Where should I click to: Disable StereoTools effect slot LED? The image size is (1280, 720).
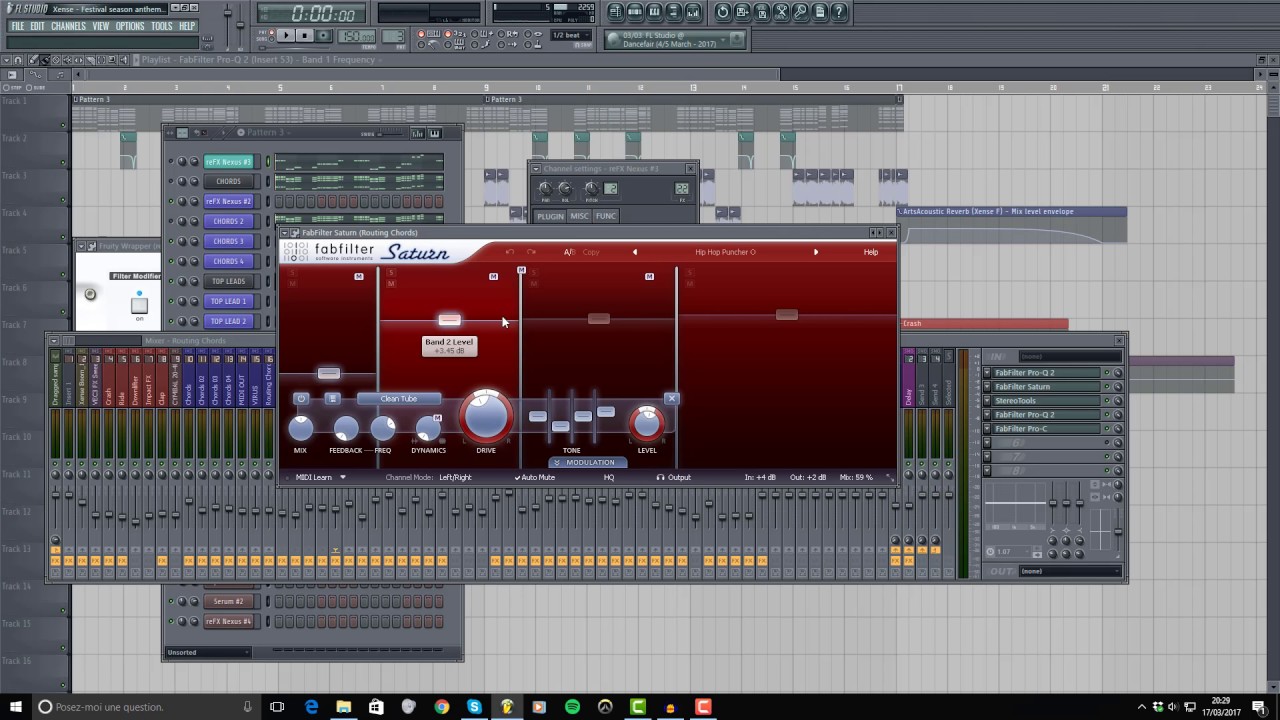(x=1107, y=401)
